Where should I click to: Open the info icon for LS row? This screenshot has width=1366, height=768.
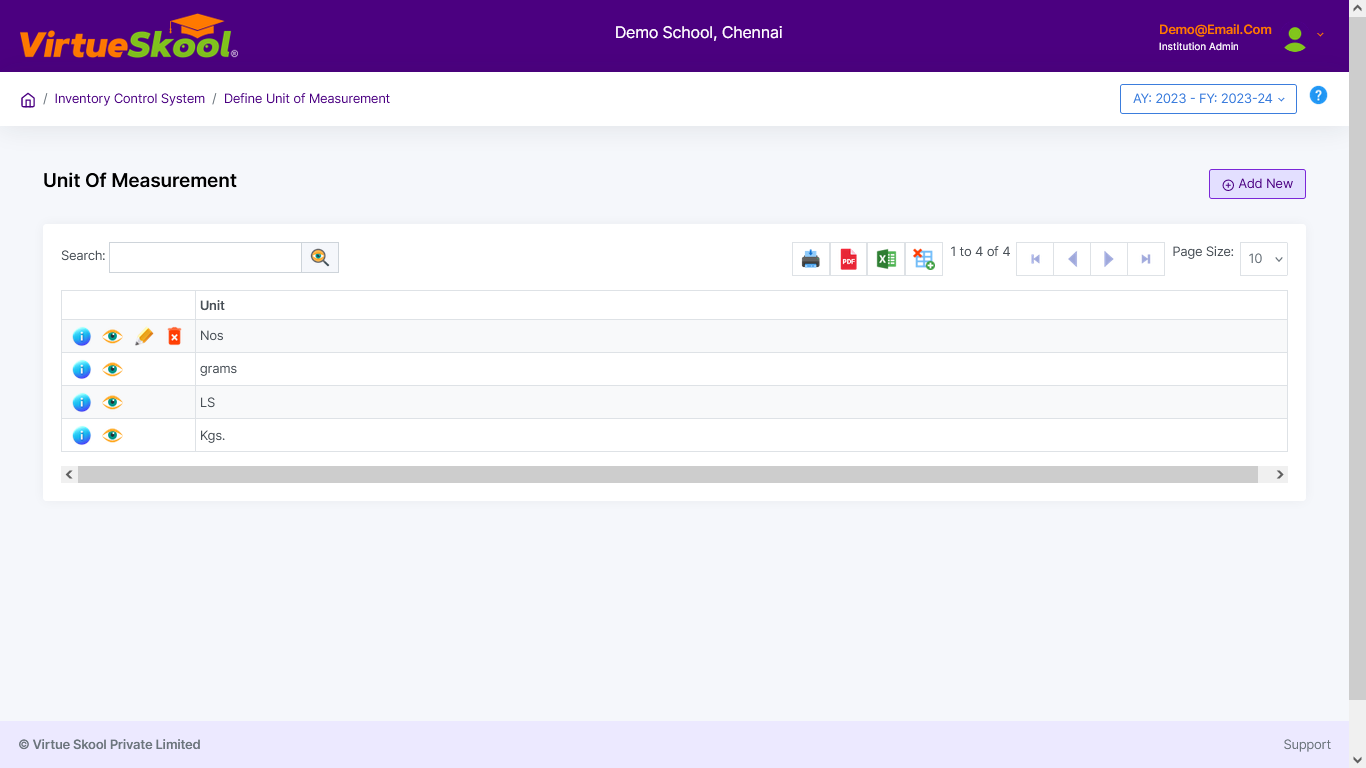click(82, 403)
